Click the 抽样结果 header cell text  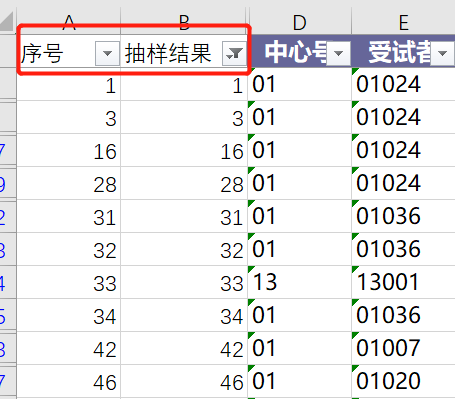(x=168, y=53)
